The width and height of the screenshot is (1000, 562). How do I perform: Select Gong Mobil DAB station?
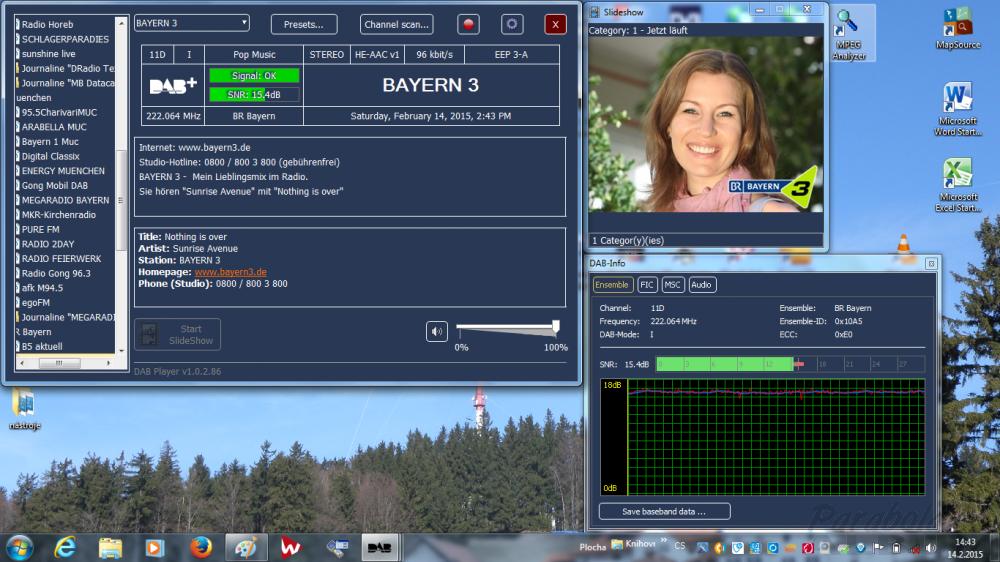click(x=55, y=186)
